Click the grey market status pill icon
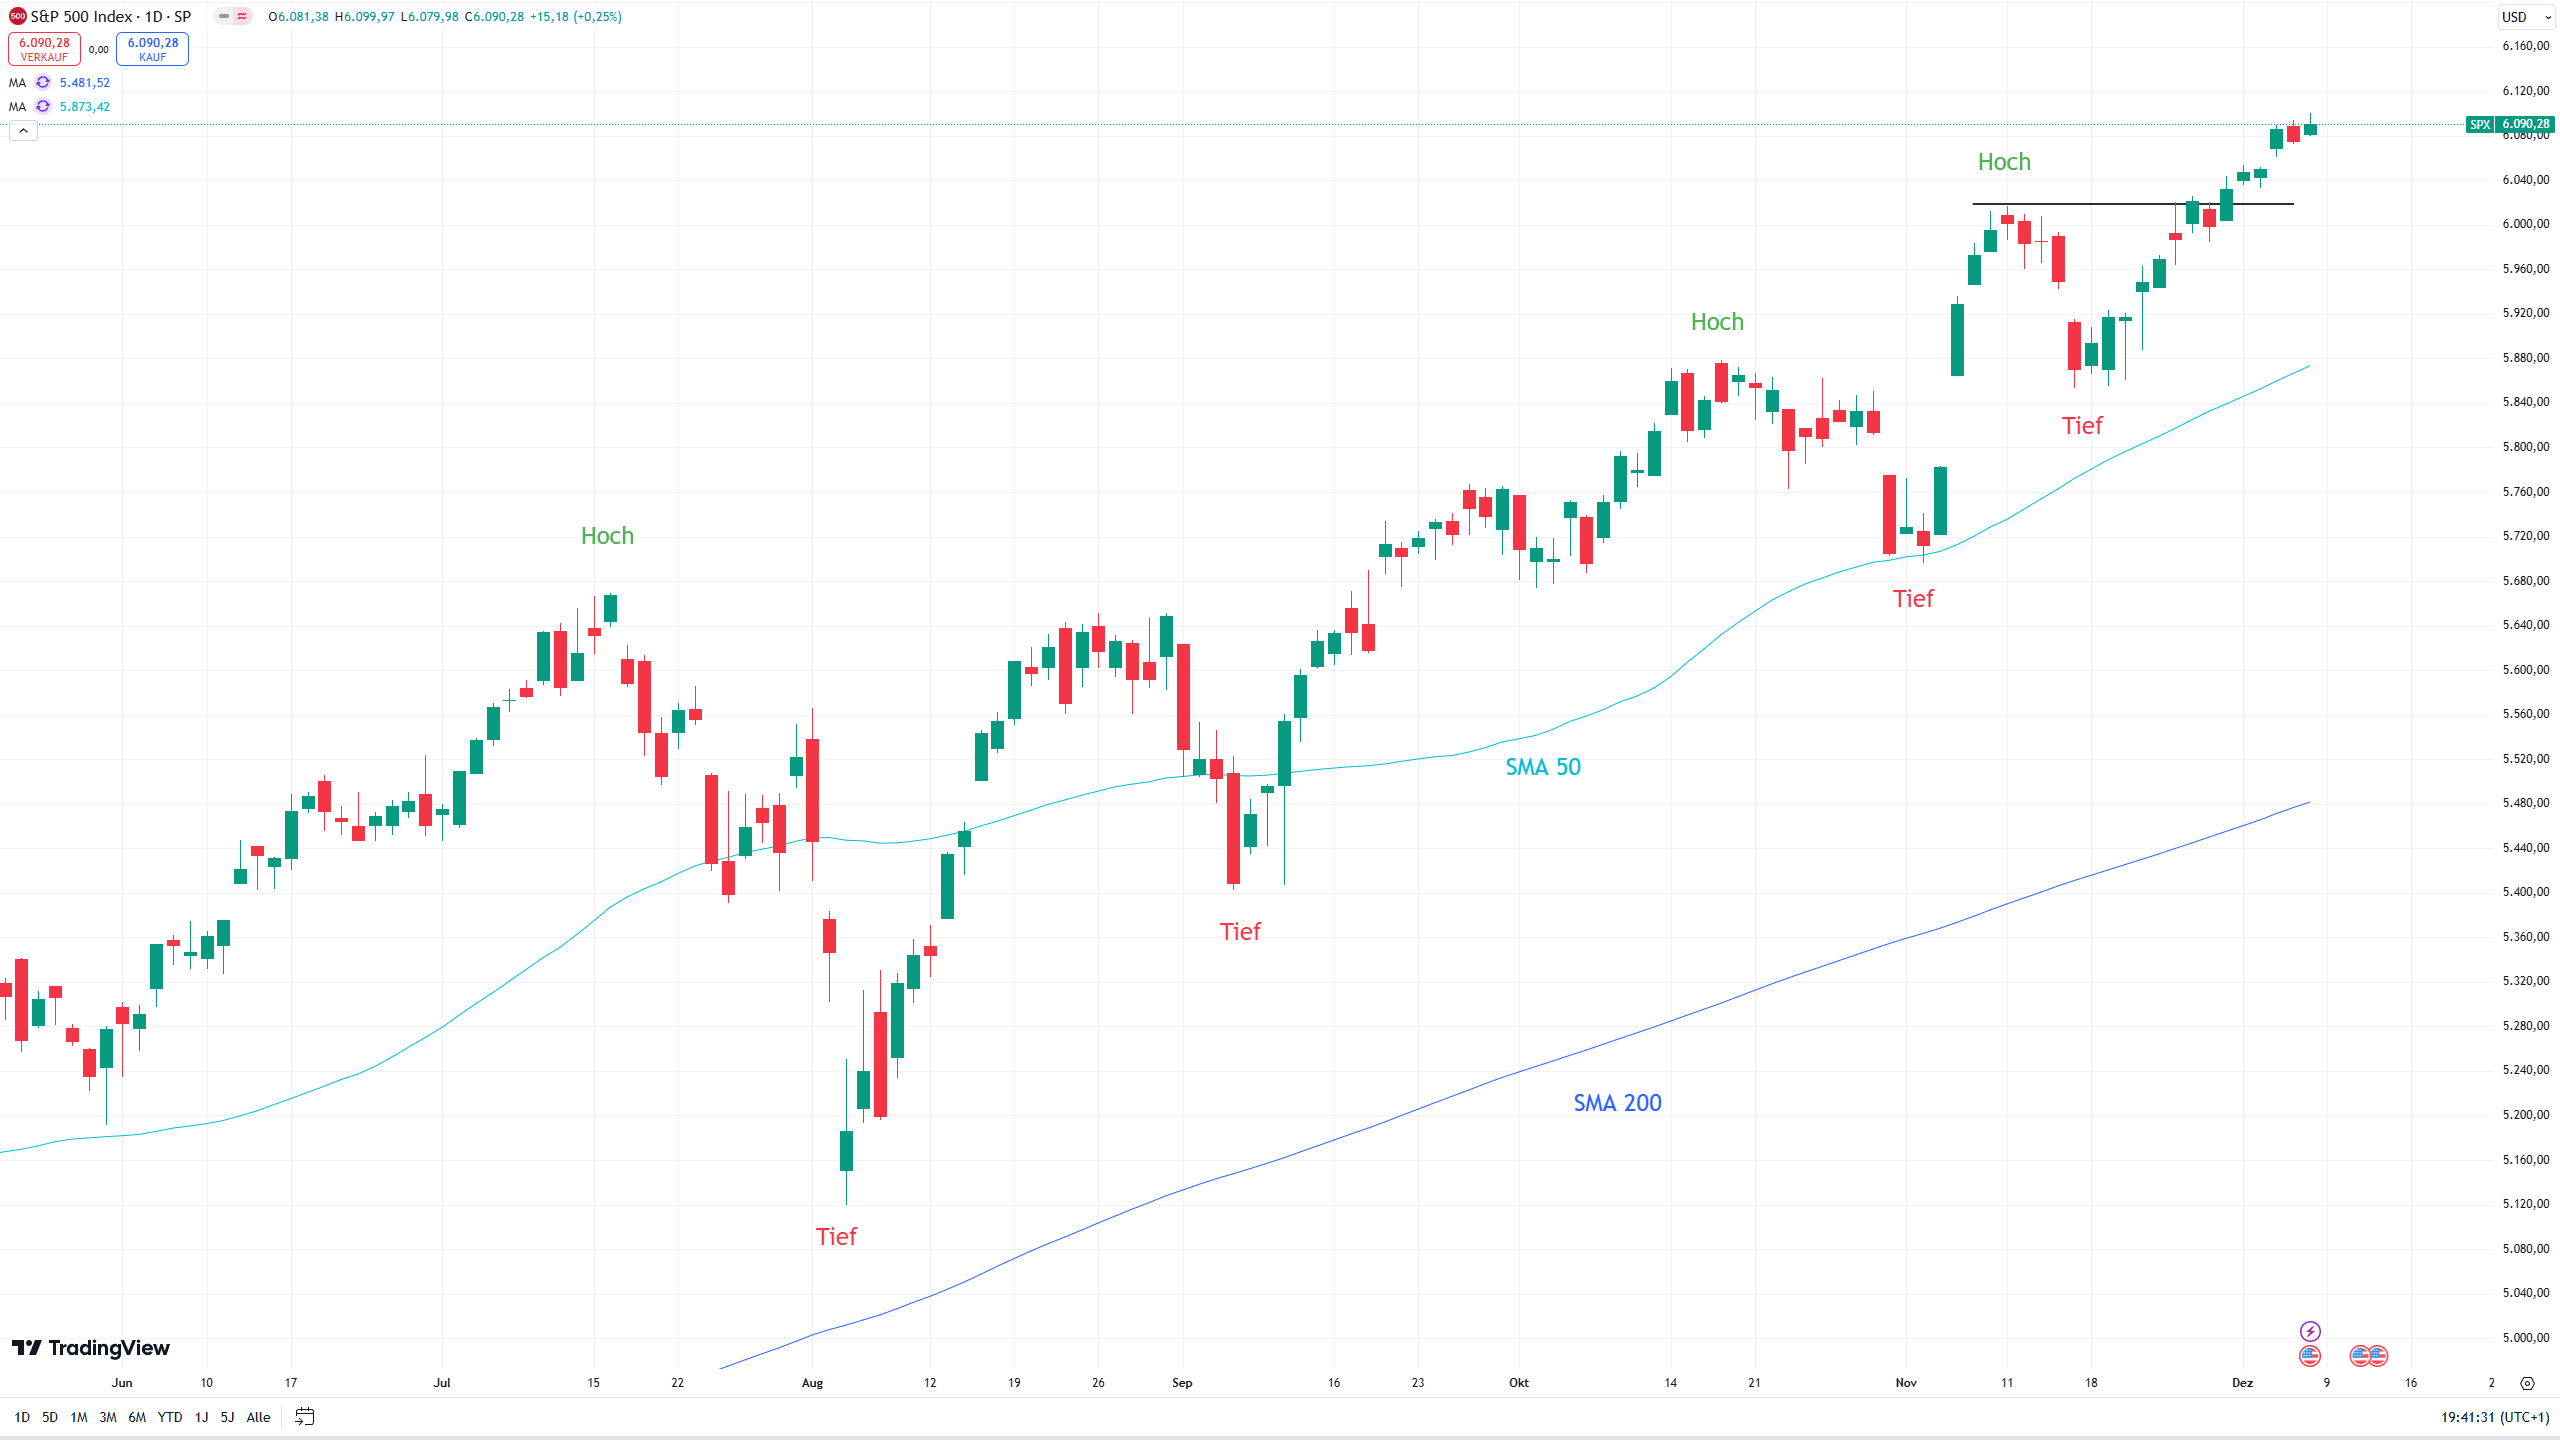Image resolution: width=2560 pixels, height=1440 pixels. (x=224, y=16)
